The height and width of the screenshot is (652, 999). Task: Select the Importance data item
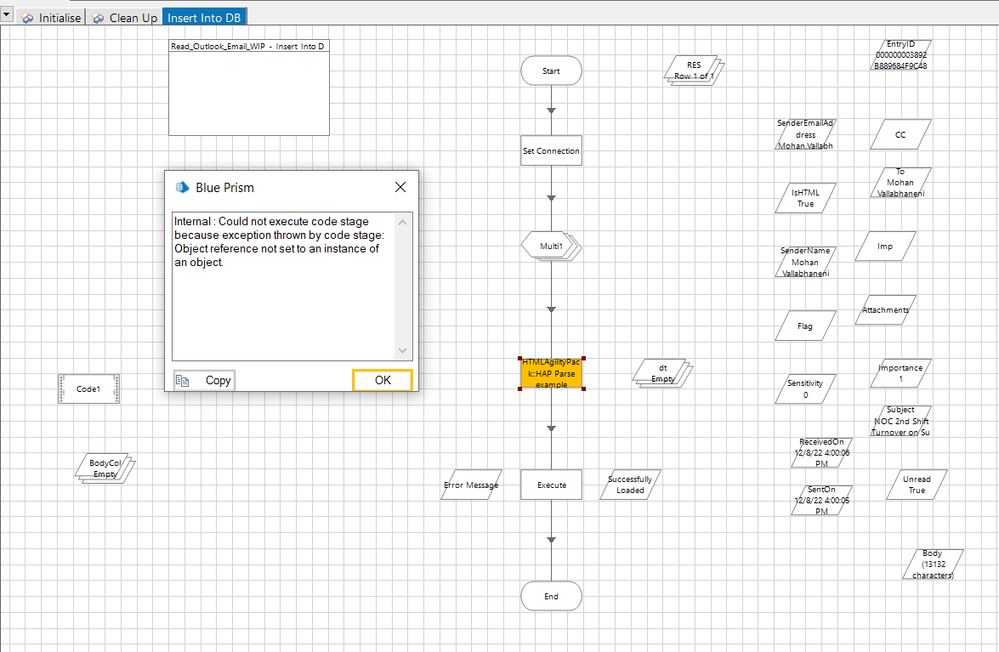(x=900, y=373)
